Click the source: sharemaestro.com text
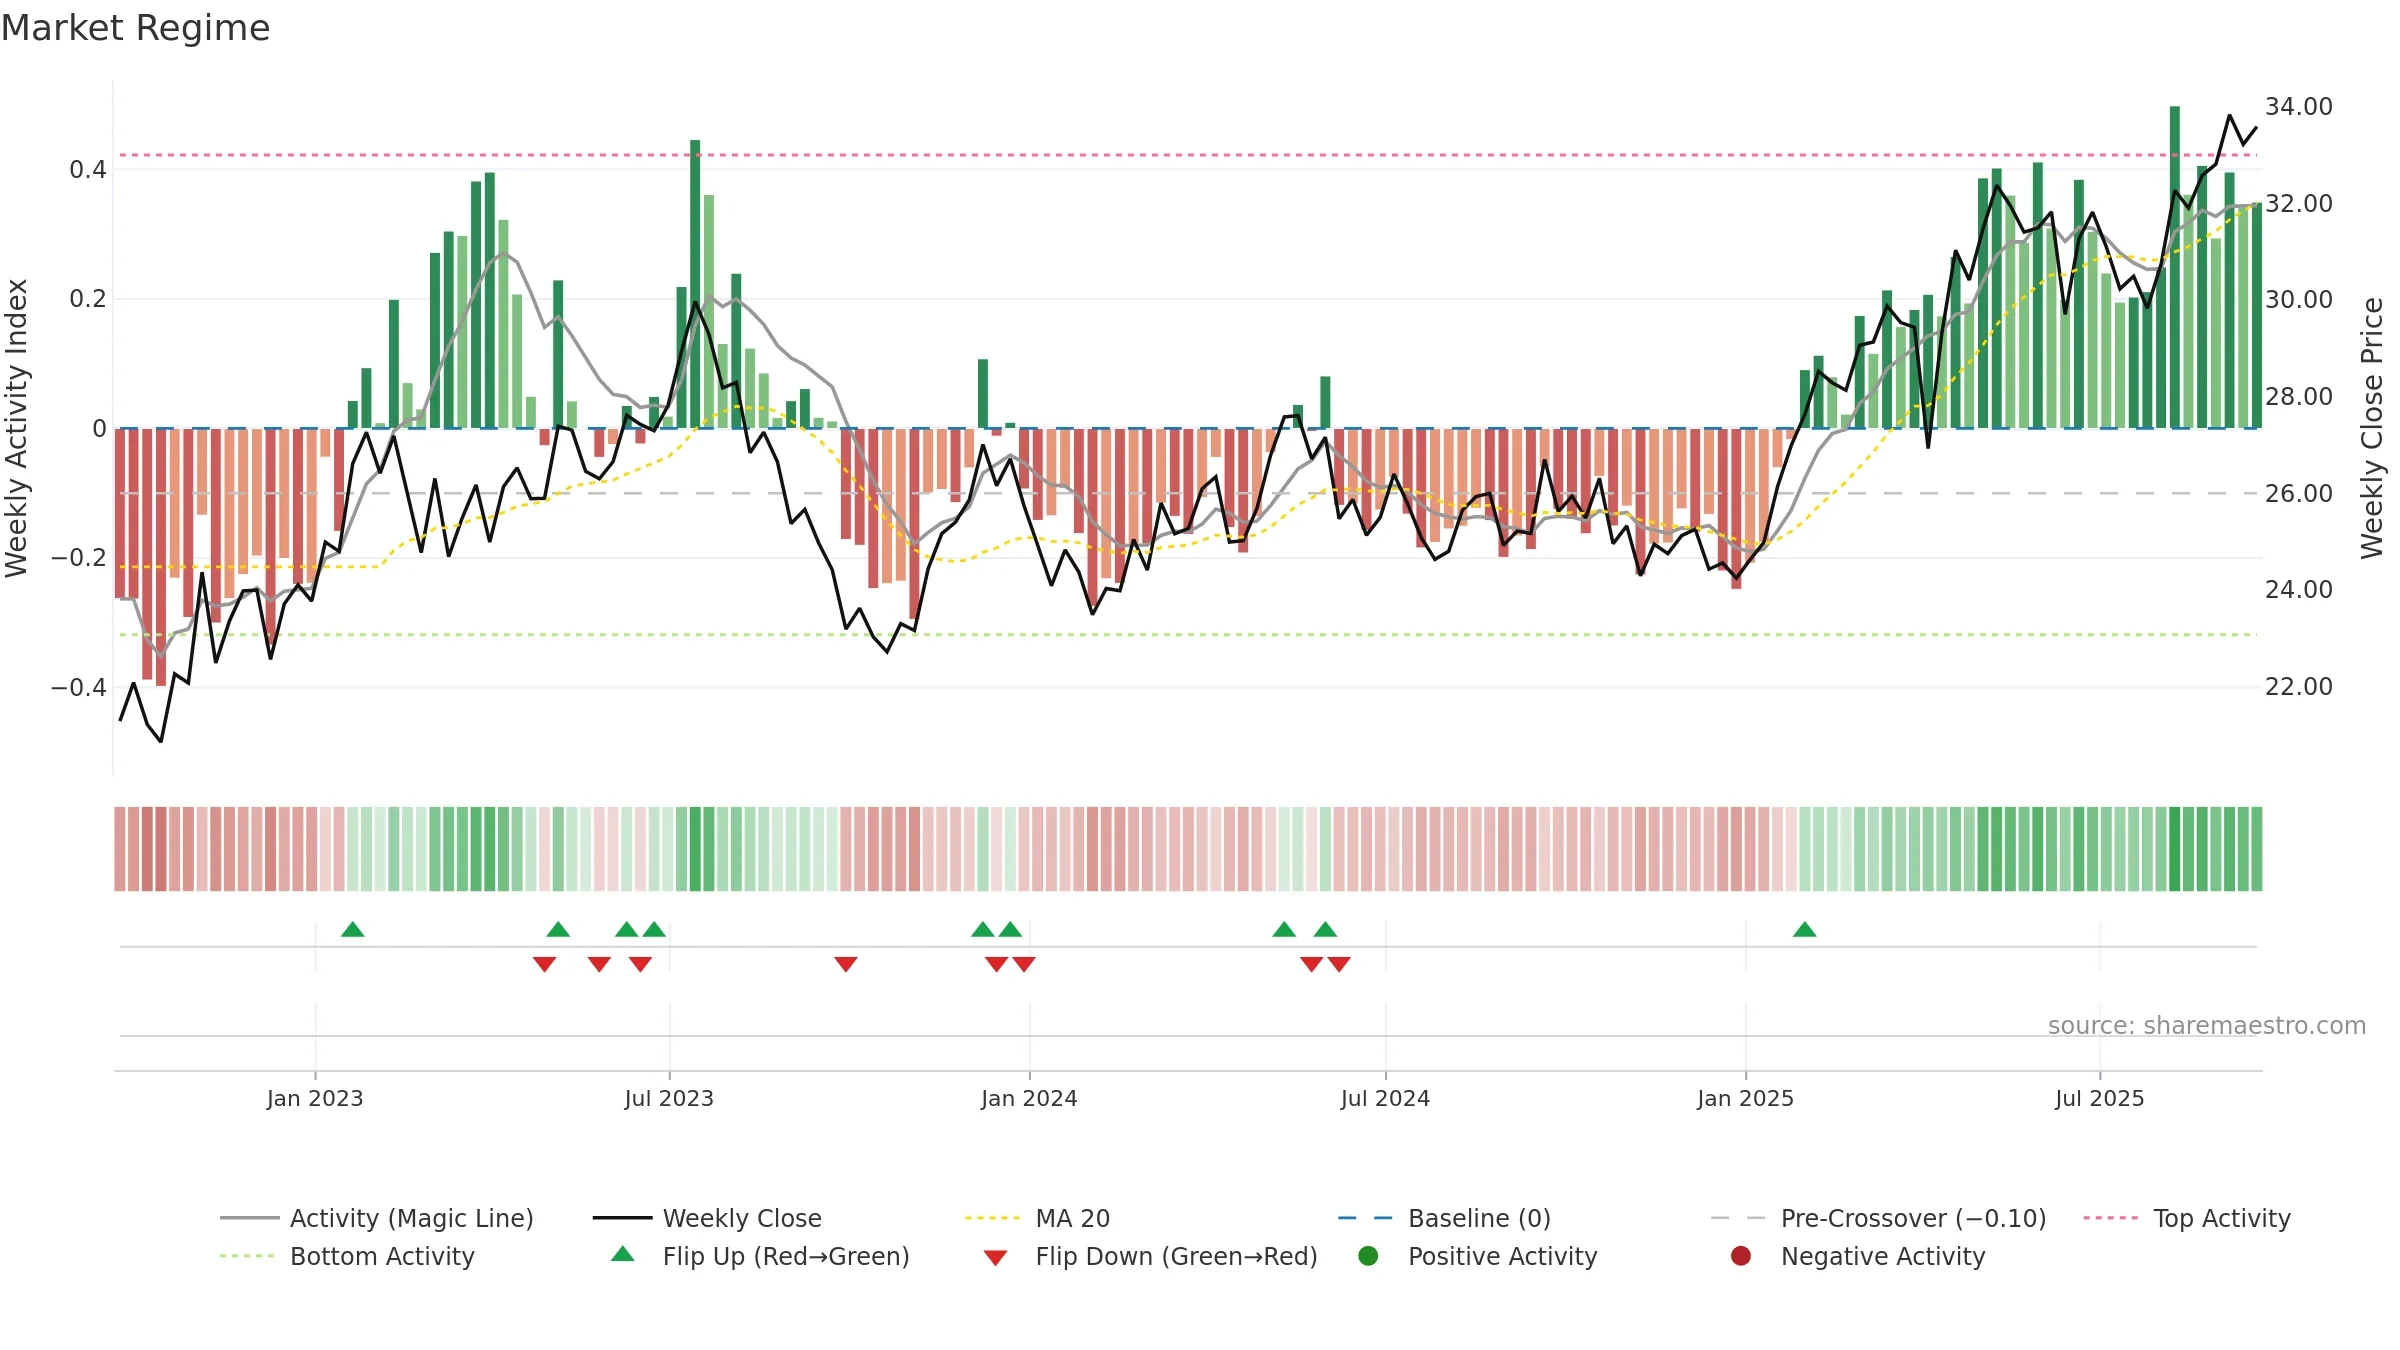The height and width of the screenshot is (1350, 2400). click(2207, 1025)
